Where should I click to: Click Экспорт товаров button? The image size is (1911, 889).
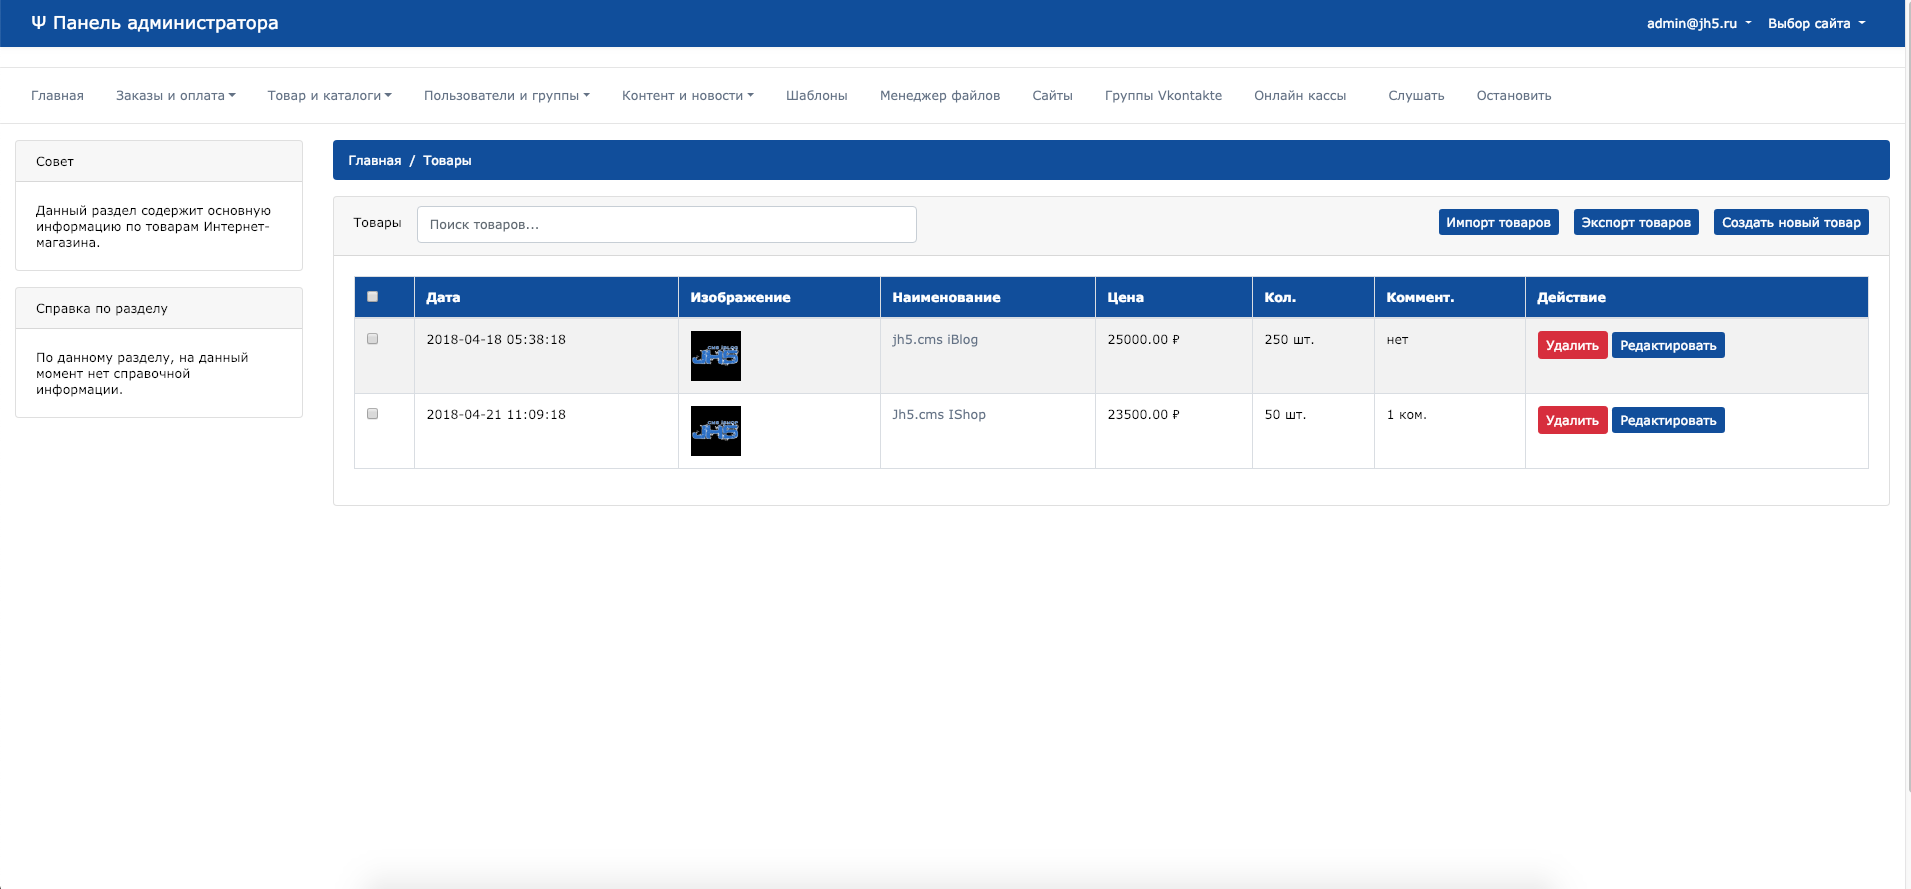click(x=1636, y=222)
